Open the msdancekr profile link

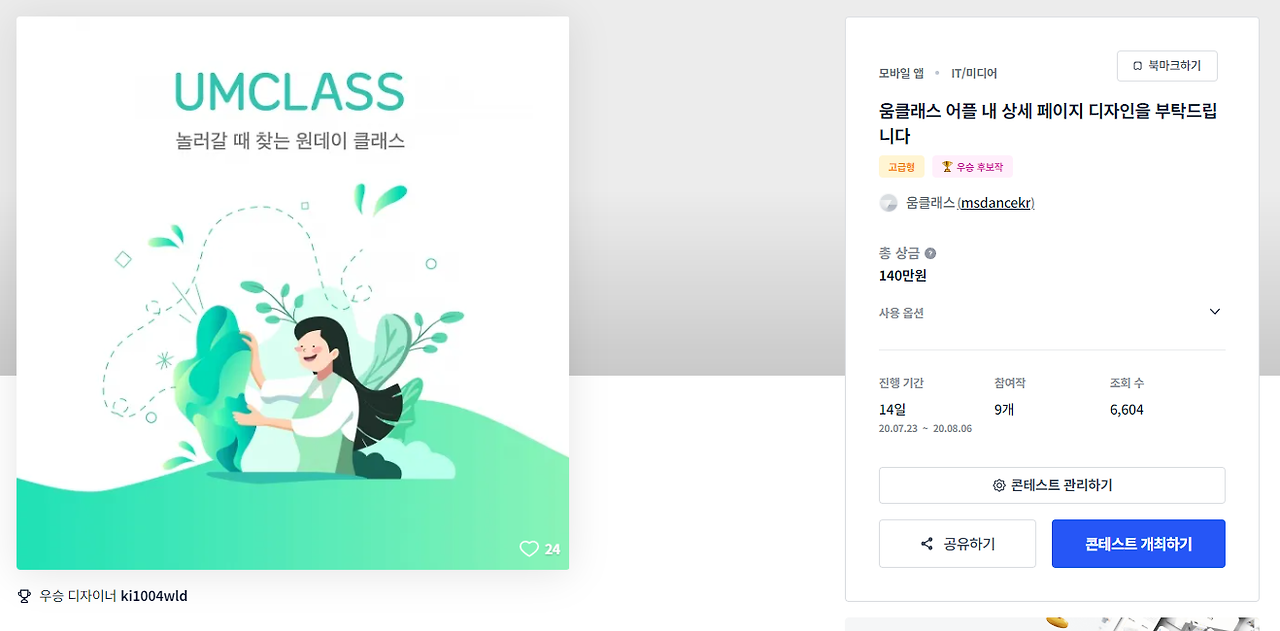(x=996, y=203)
